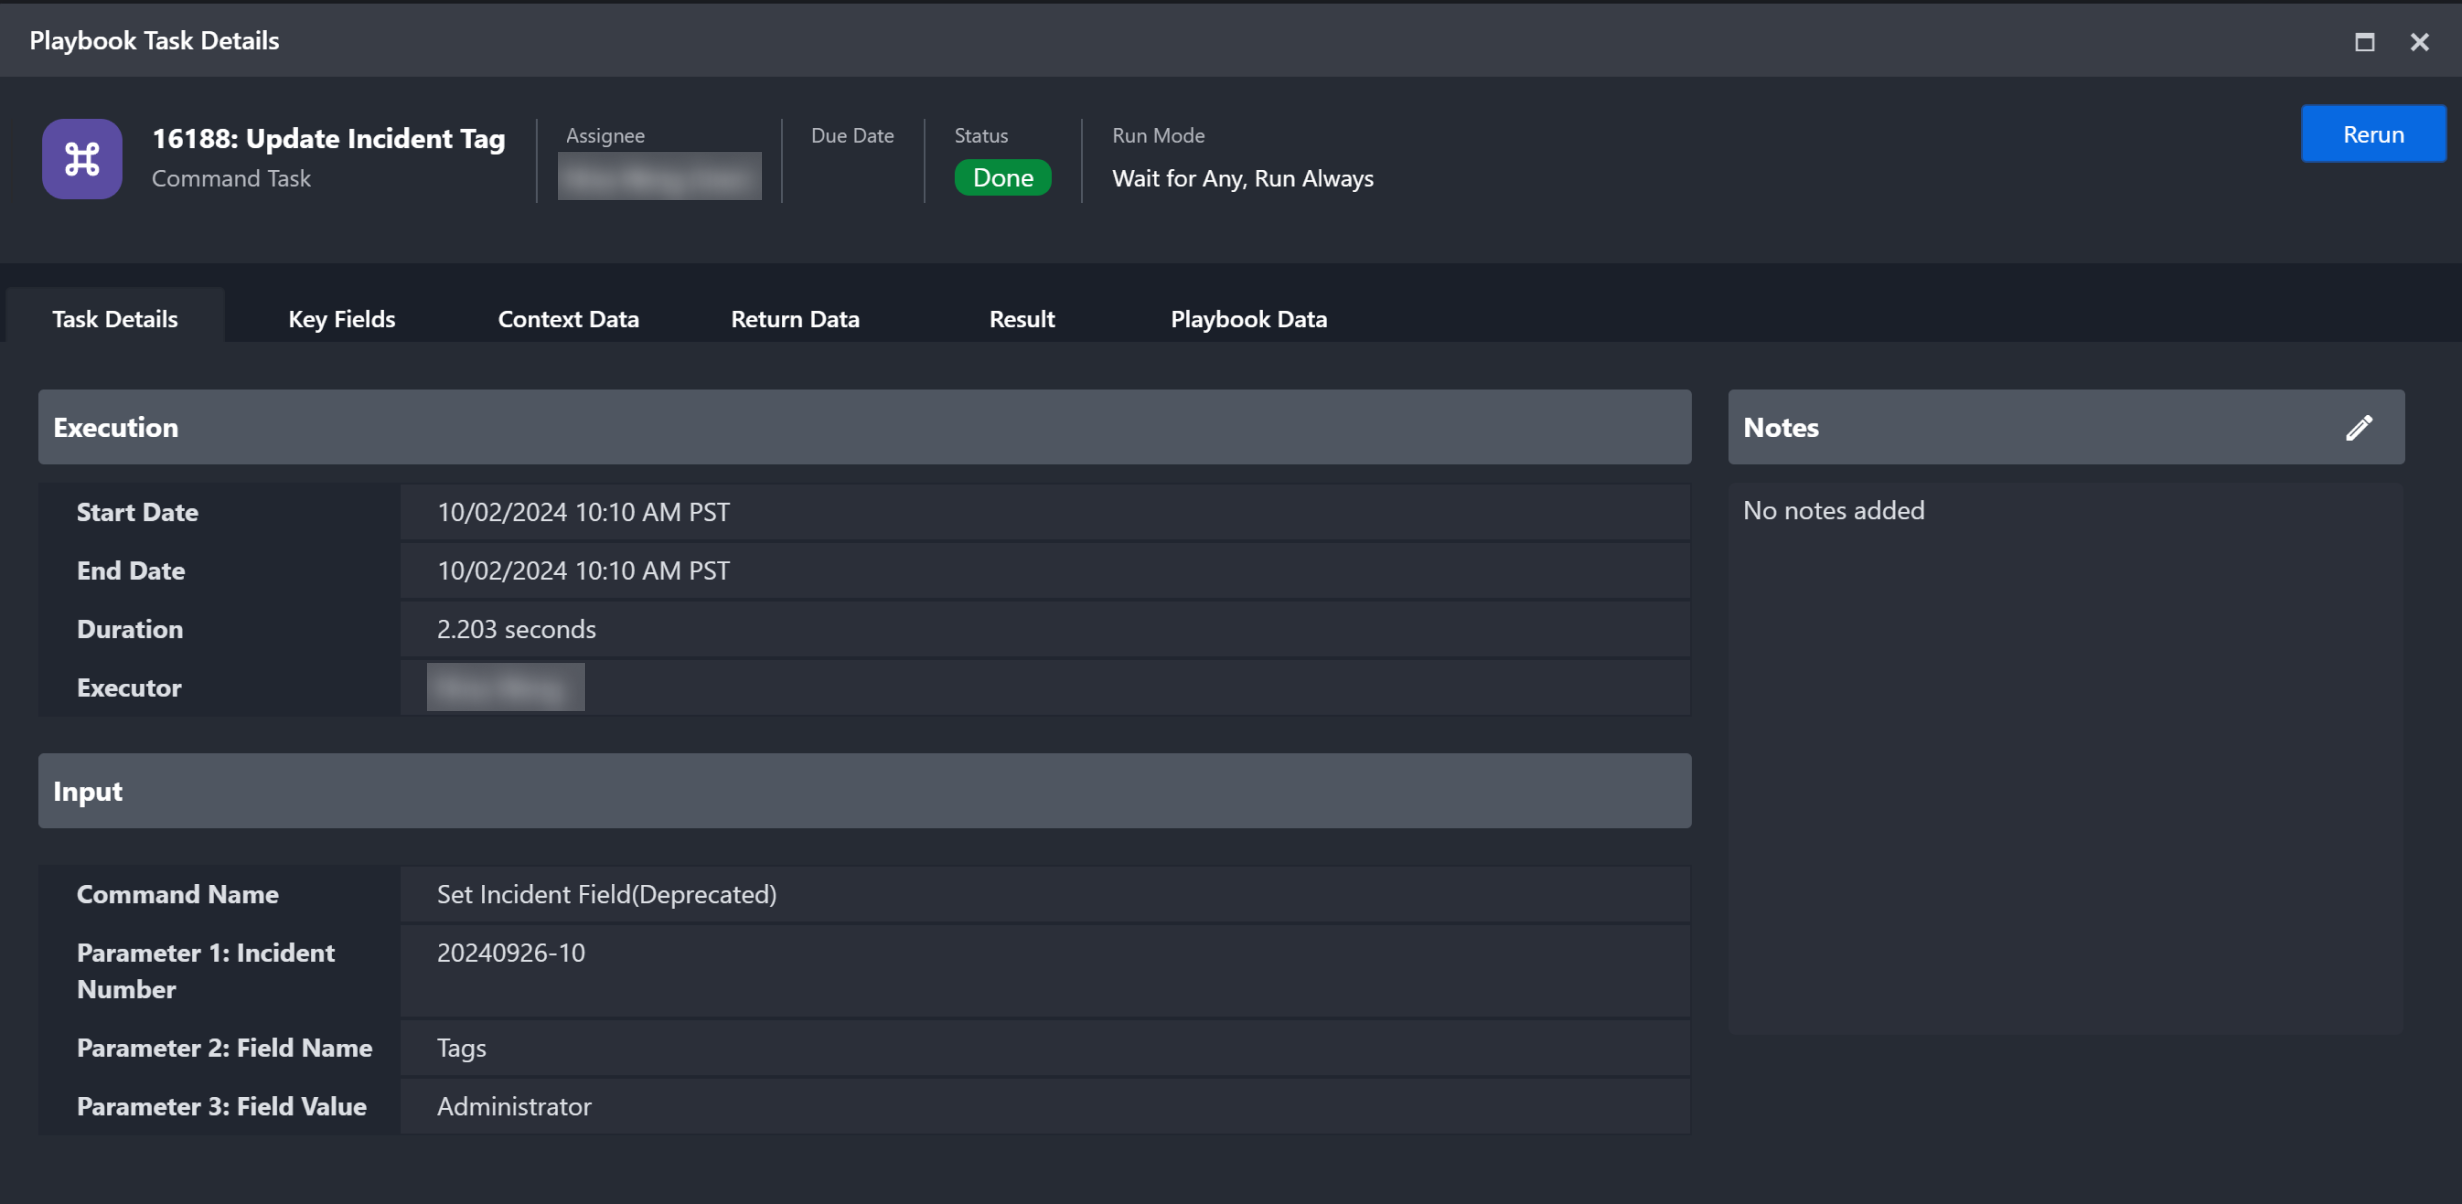Click the green Done status badge
Image resolution: width=2462 pixels, height=1204 pixels.
[x=1002, y=178]
